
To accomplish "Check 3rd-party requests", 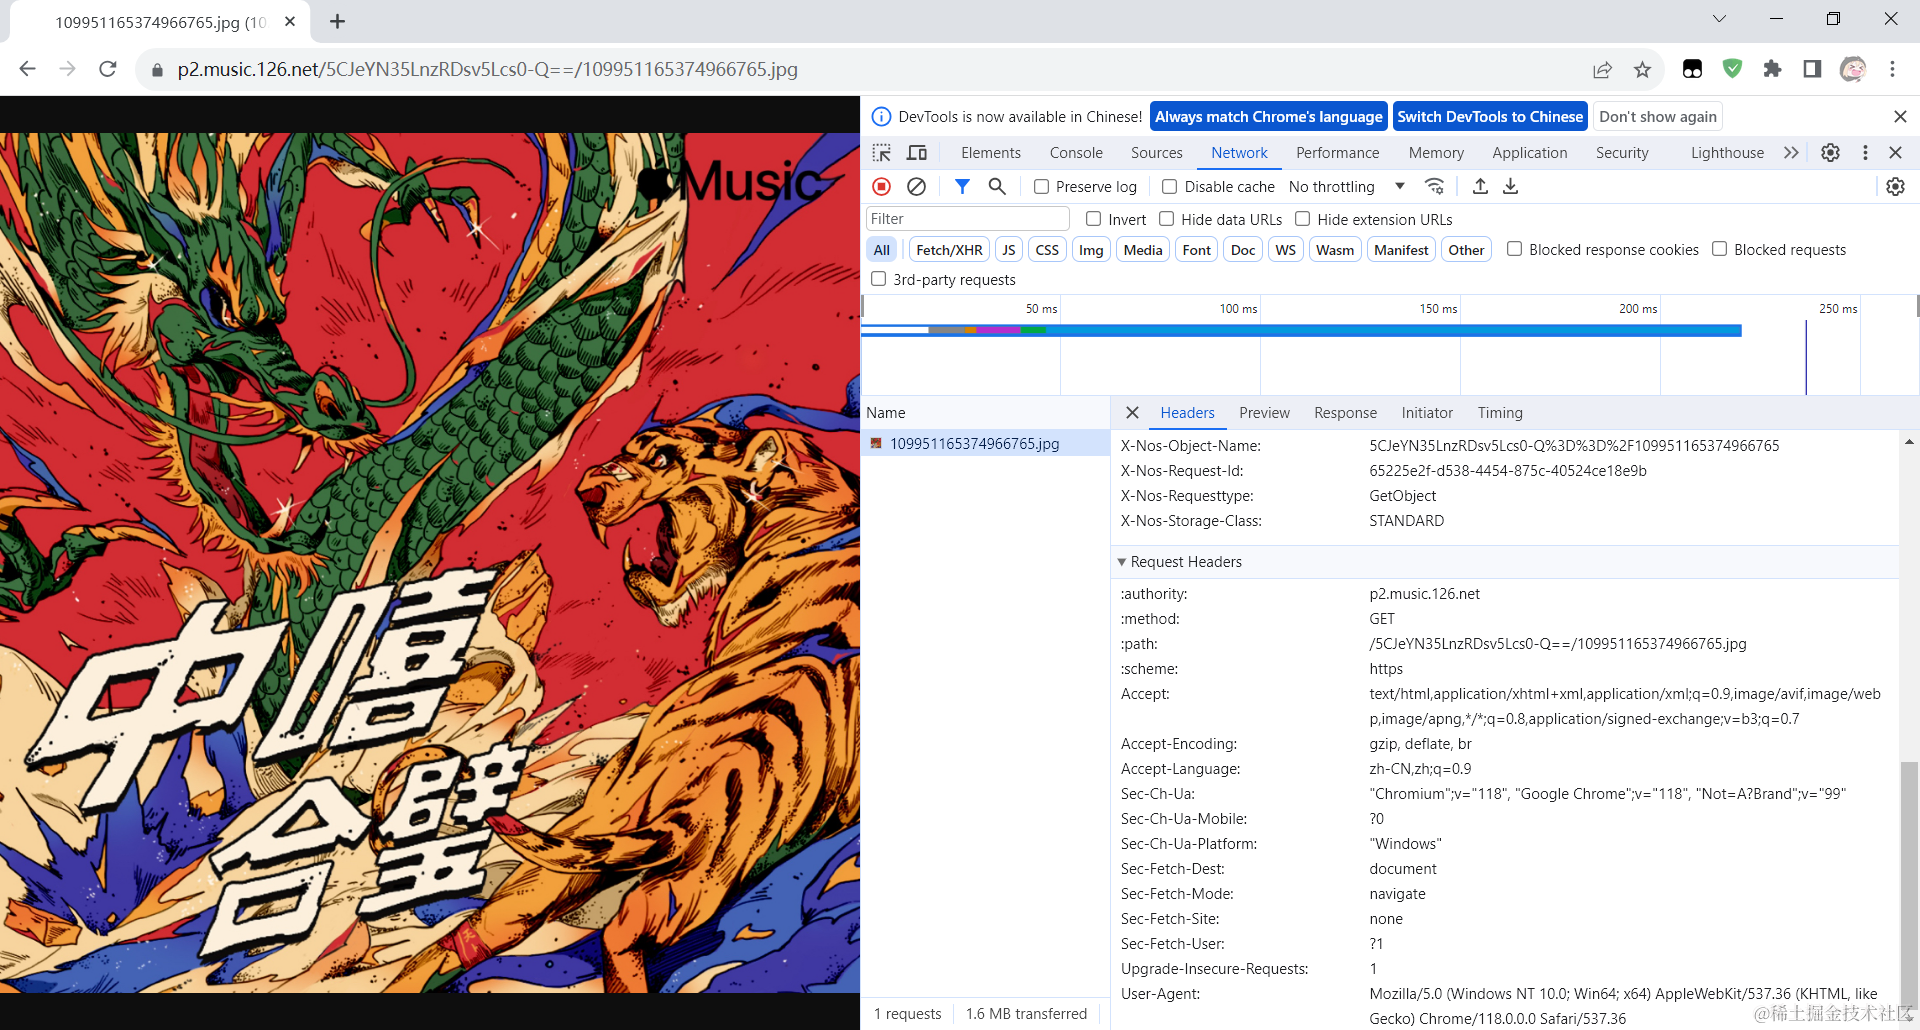I will coord(878,279).
